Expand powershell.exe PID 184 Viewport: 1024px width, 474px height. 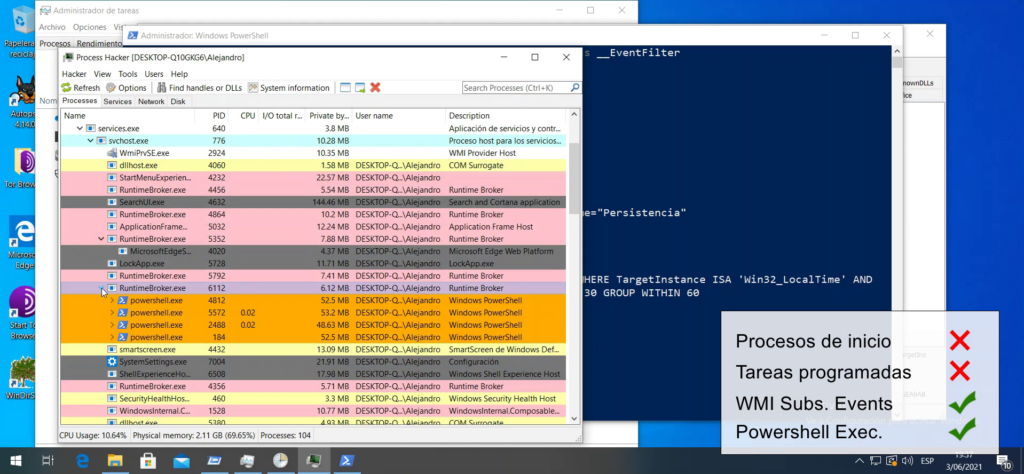(112, 338)
